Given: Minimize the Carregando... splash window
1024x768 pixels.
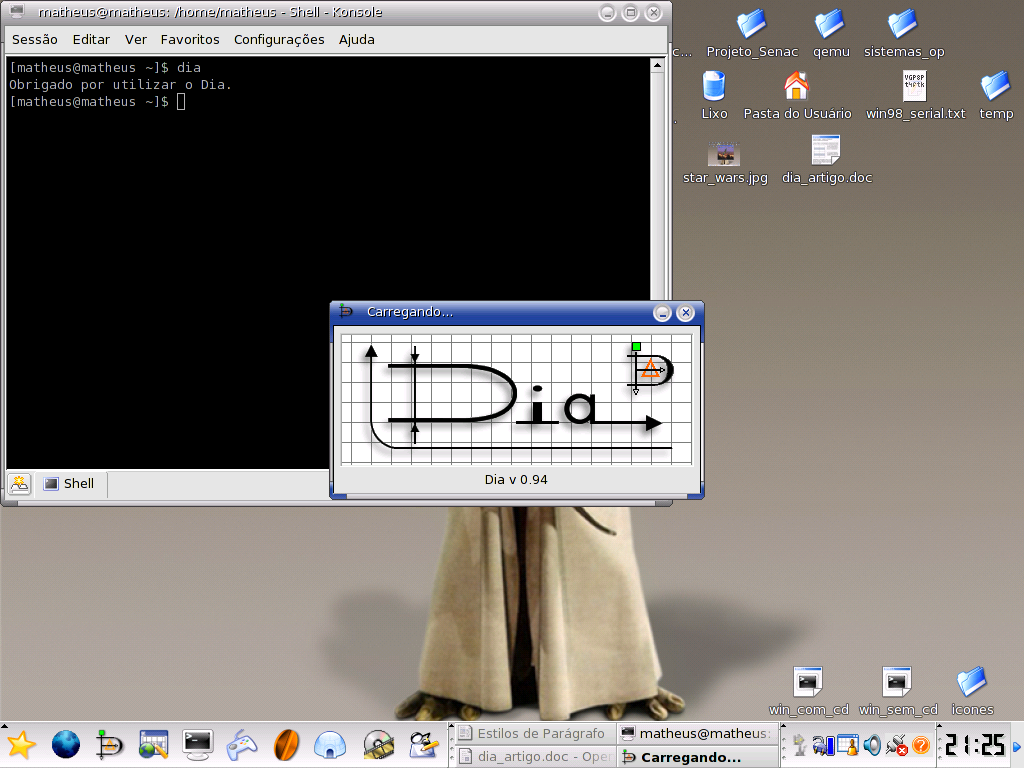Looking at the screenshot, I should [662, 313].
